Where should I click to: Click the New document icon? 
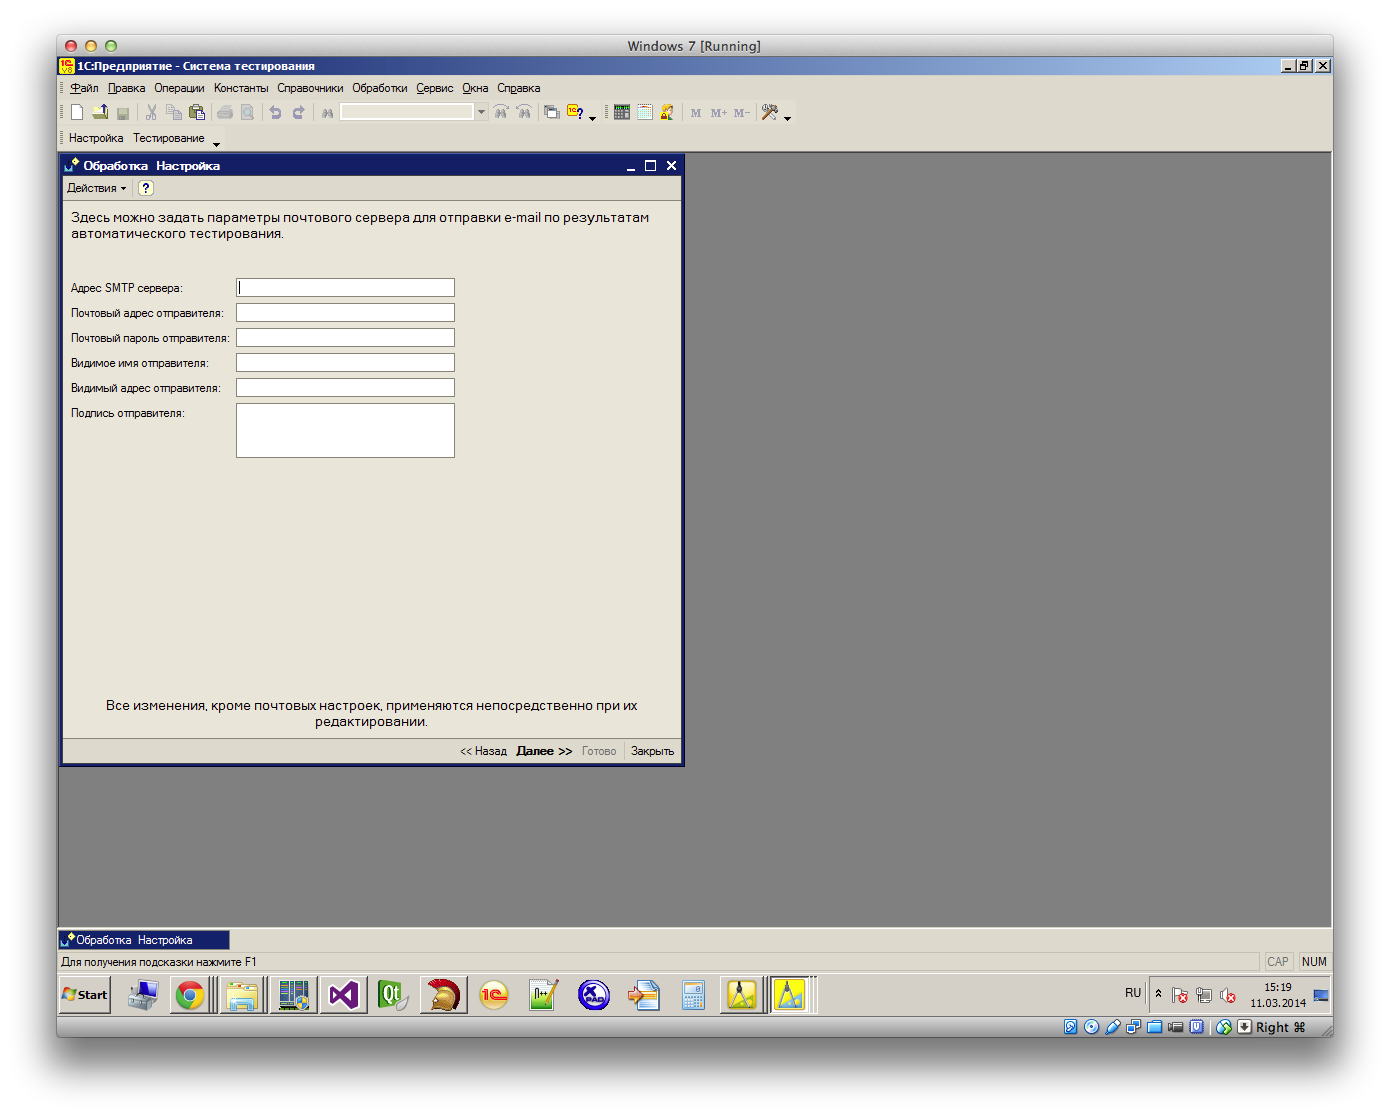(77, 112)
